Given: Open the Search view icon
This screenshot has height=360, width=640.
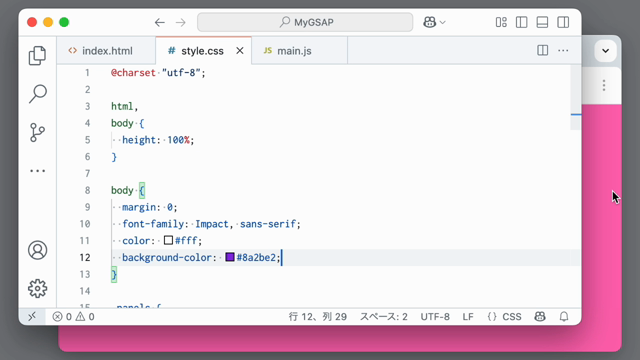Looking at the screenshot, I should click(x=37, y=94).
